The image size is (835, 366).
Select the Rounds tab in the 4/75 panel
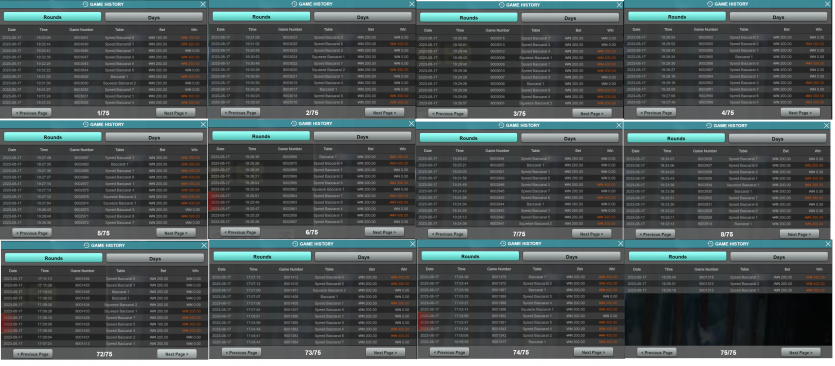pos(677,17)
